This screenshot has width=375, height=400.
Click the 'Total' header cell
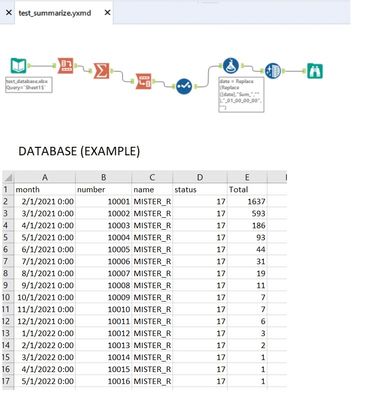(247, 189)
